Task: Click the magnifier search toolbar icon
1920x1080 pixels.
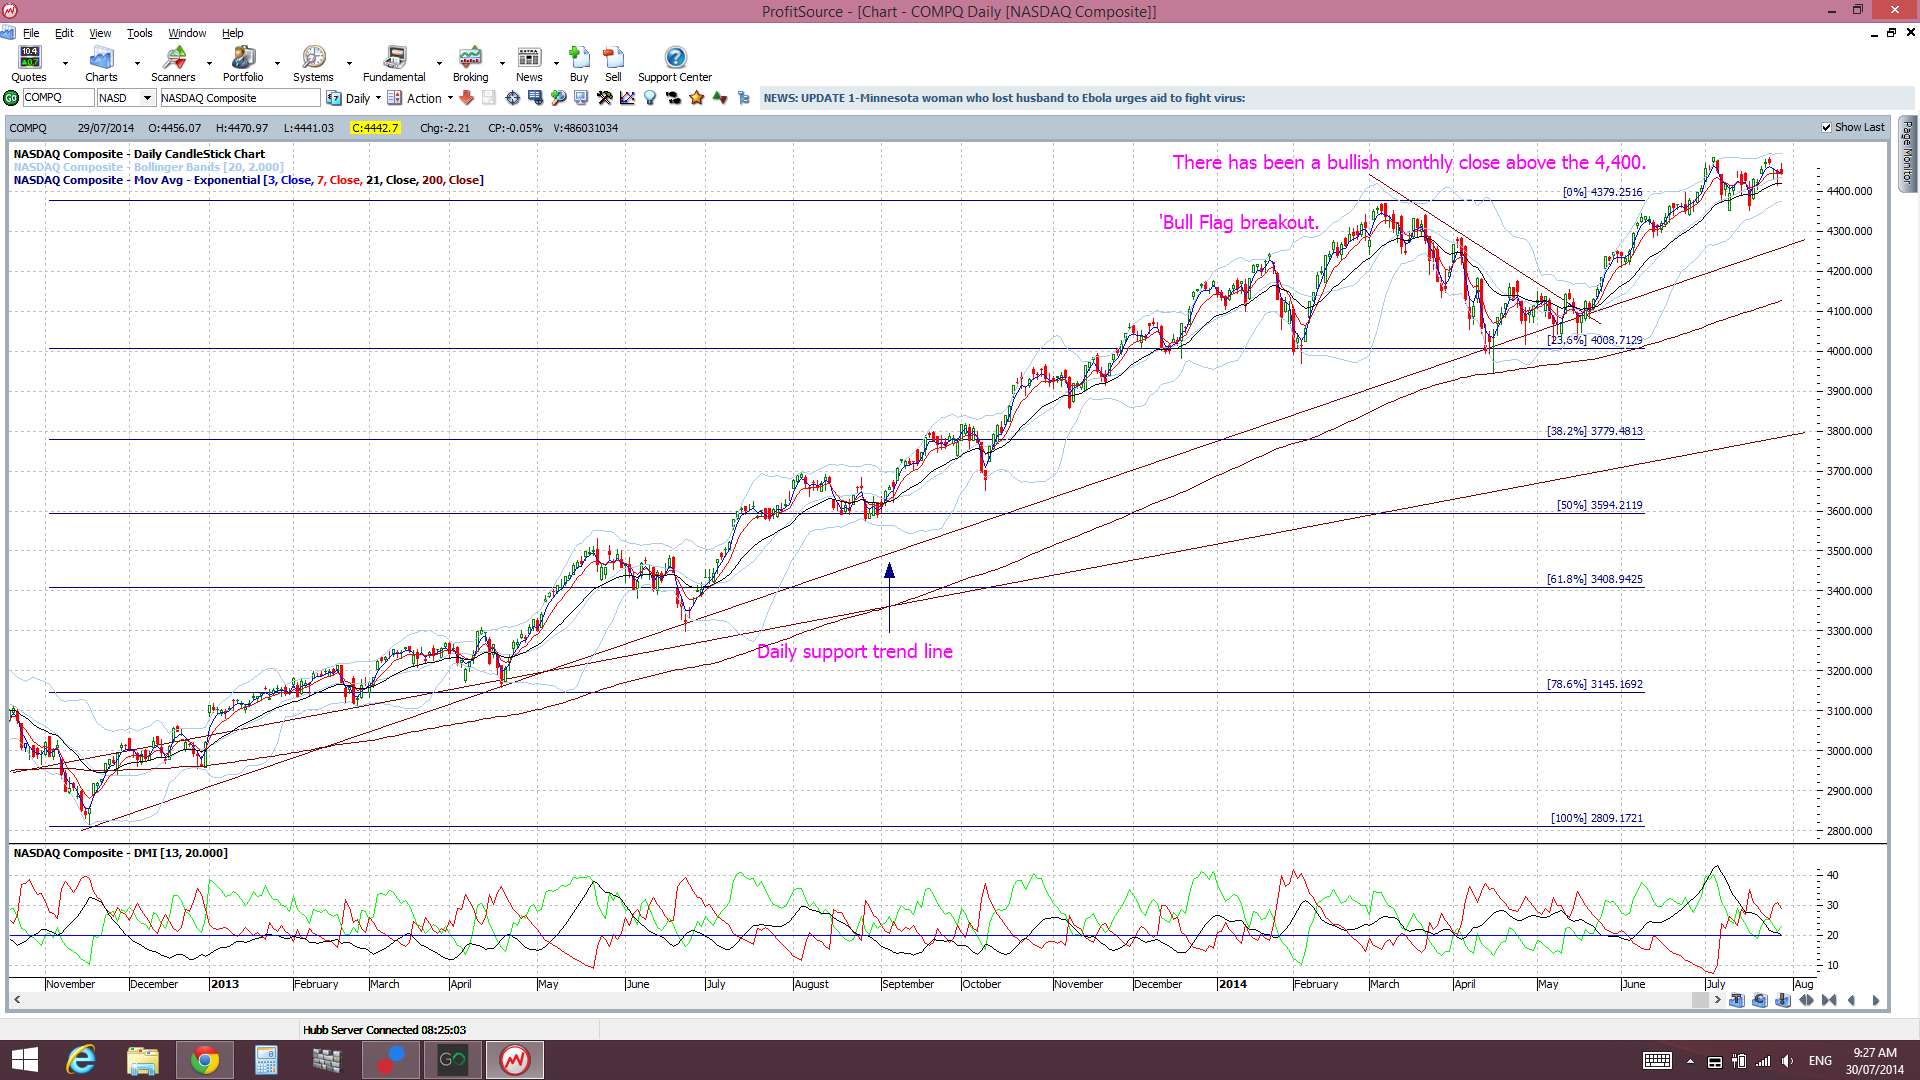Action: pyautogui.click(x=558, y=98)
